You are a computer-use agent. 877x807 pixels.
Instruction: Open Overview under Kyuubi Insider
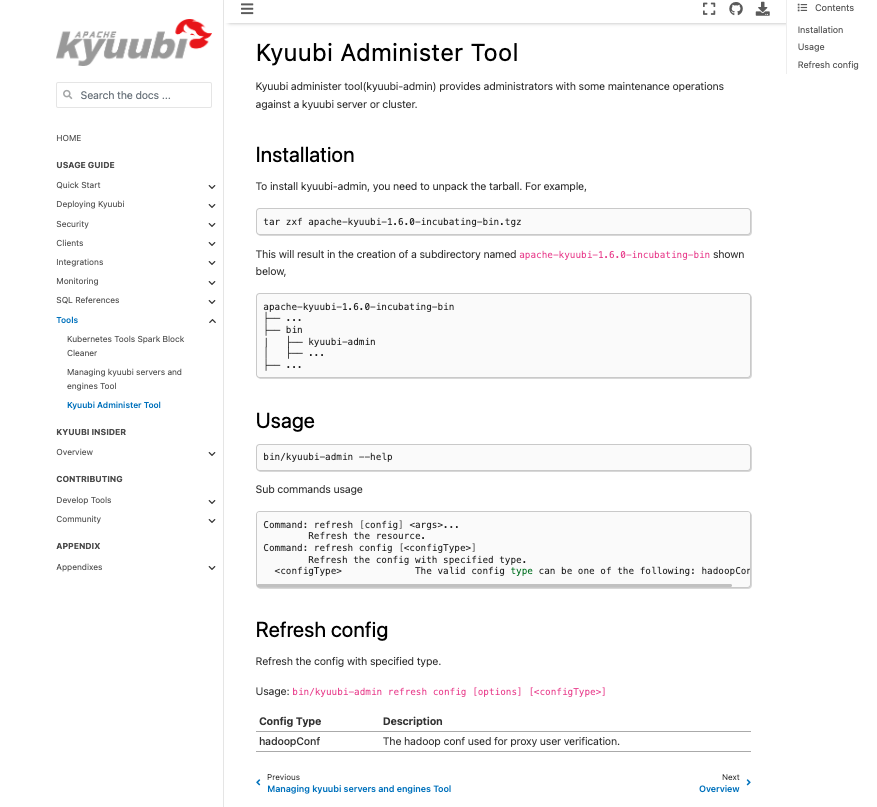[x=74, y=452]
